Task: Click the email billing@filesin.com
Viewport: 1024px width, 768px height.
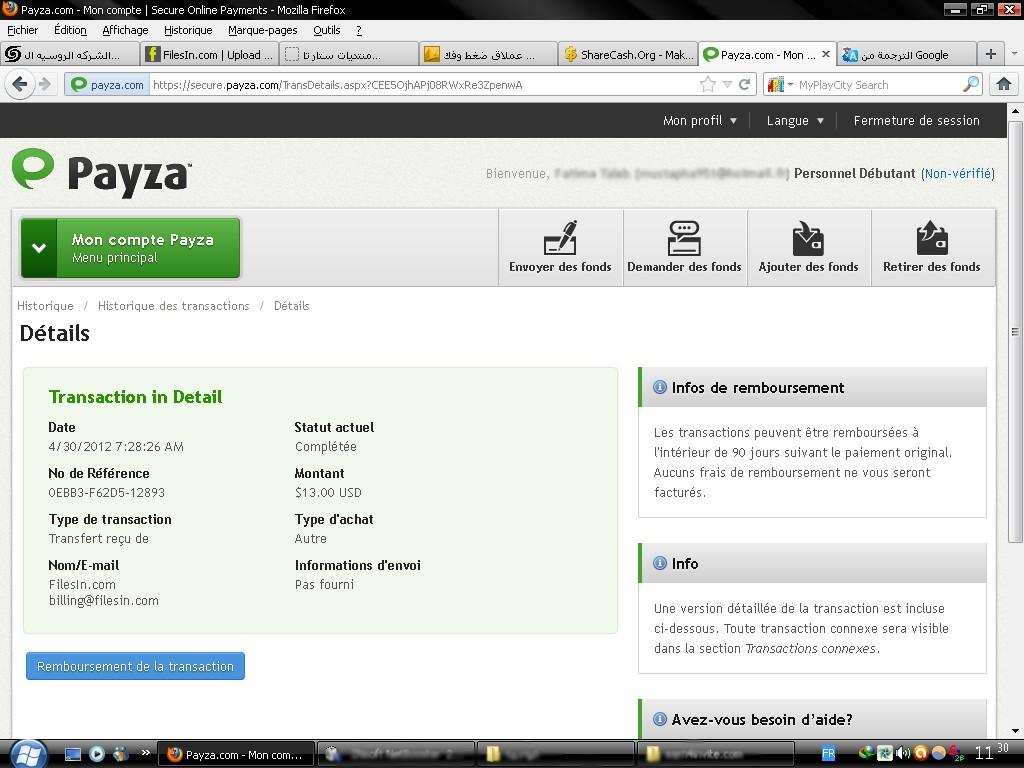Action: point(104,600)
